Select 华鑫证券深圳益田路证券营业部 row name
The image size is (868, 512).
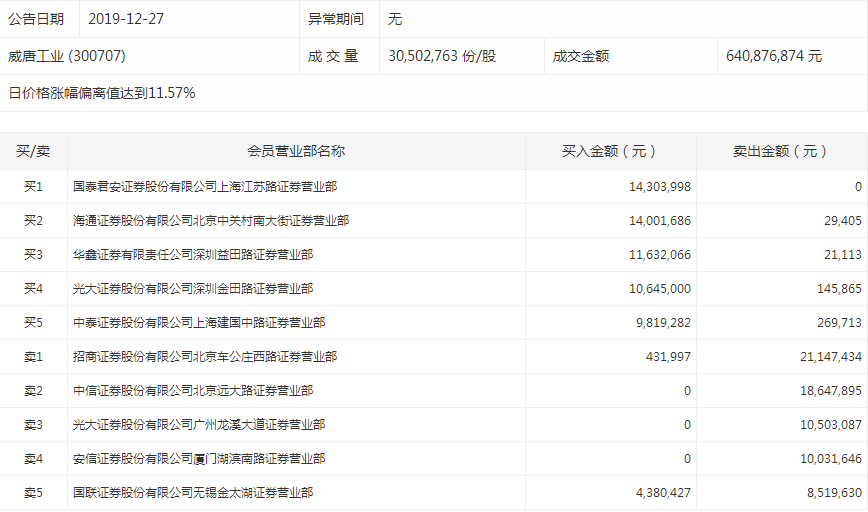click(193, 255)
